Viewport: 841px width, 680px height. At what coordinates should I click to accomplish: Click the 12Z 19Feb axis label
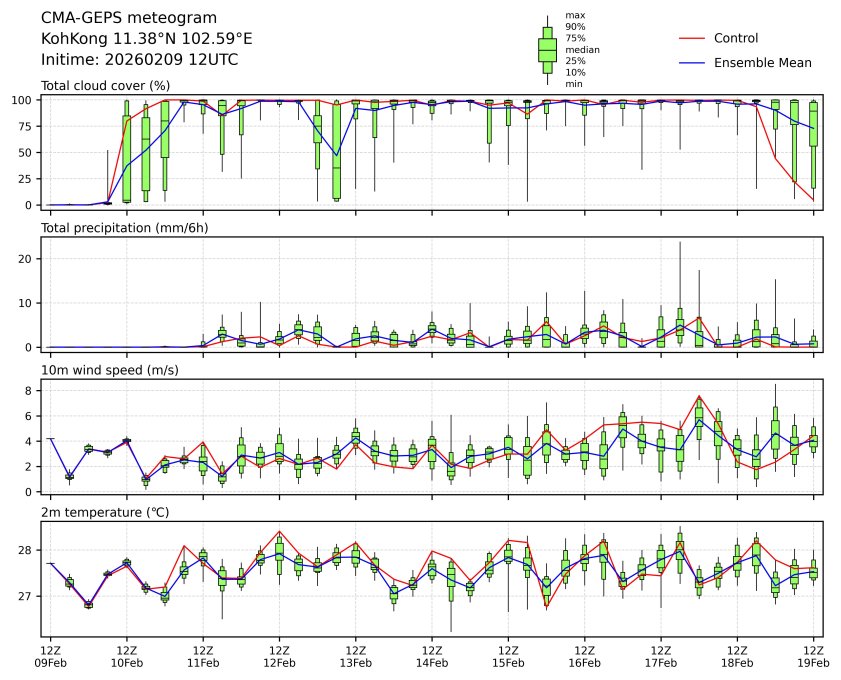[x=813, y=656]
